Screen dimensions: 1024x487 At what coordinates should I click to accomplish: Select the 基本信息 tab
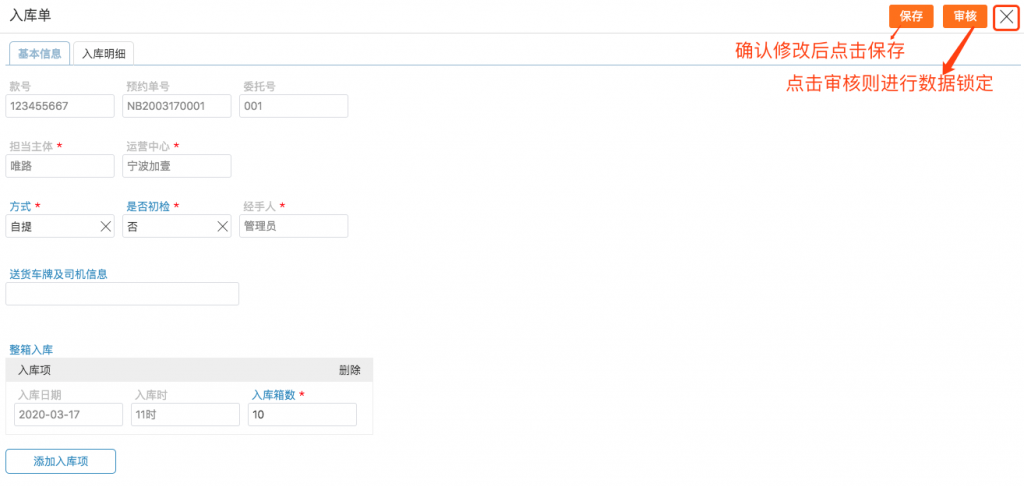click(39, 54)
